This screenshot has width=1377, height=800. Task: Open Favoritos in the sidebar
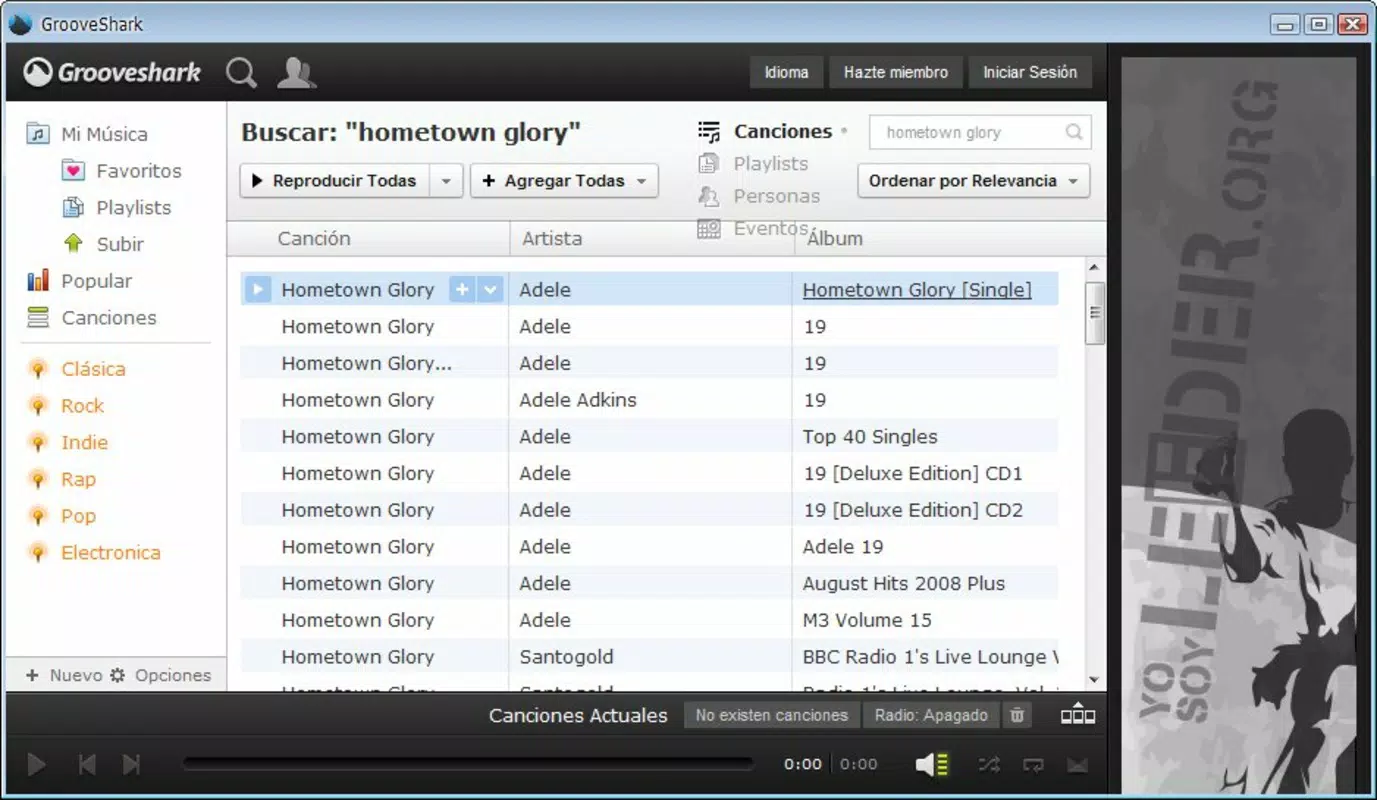coord(122,171)
